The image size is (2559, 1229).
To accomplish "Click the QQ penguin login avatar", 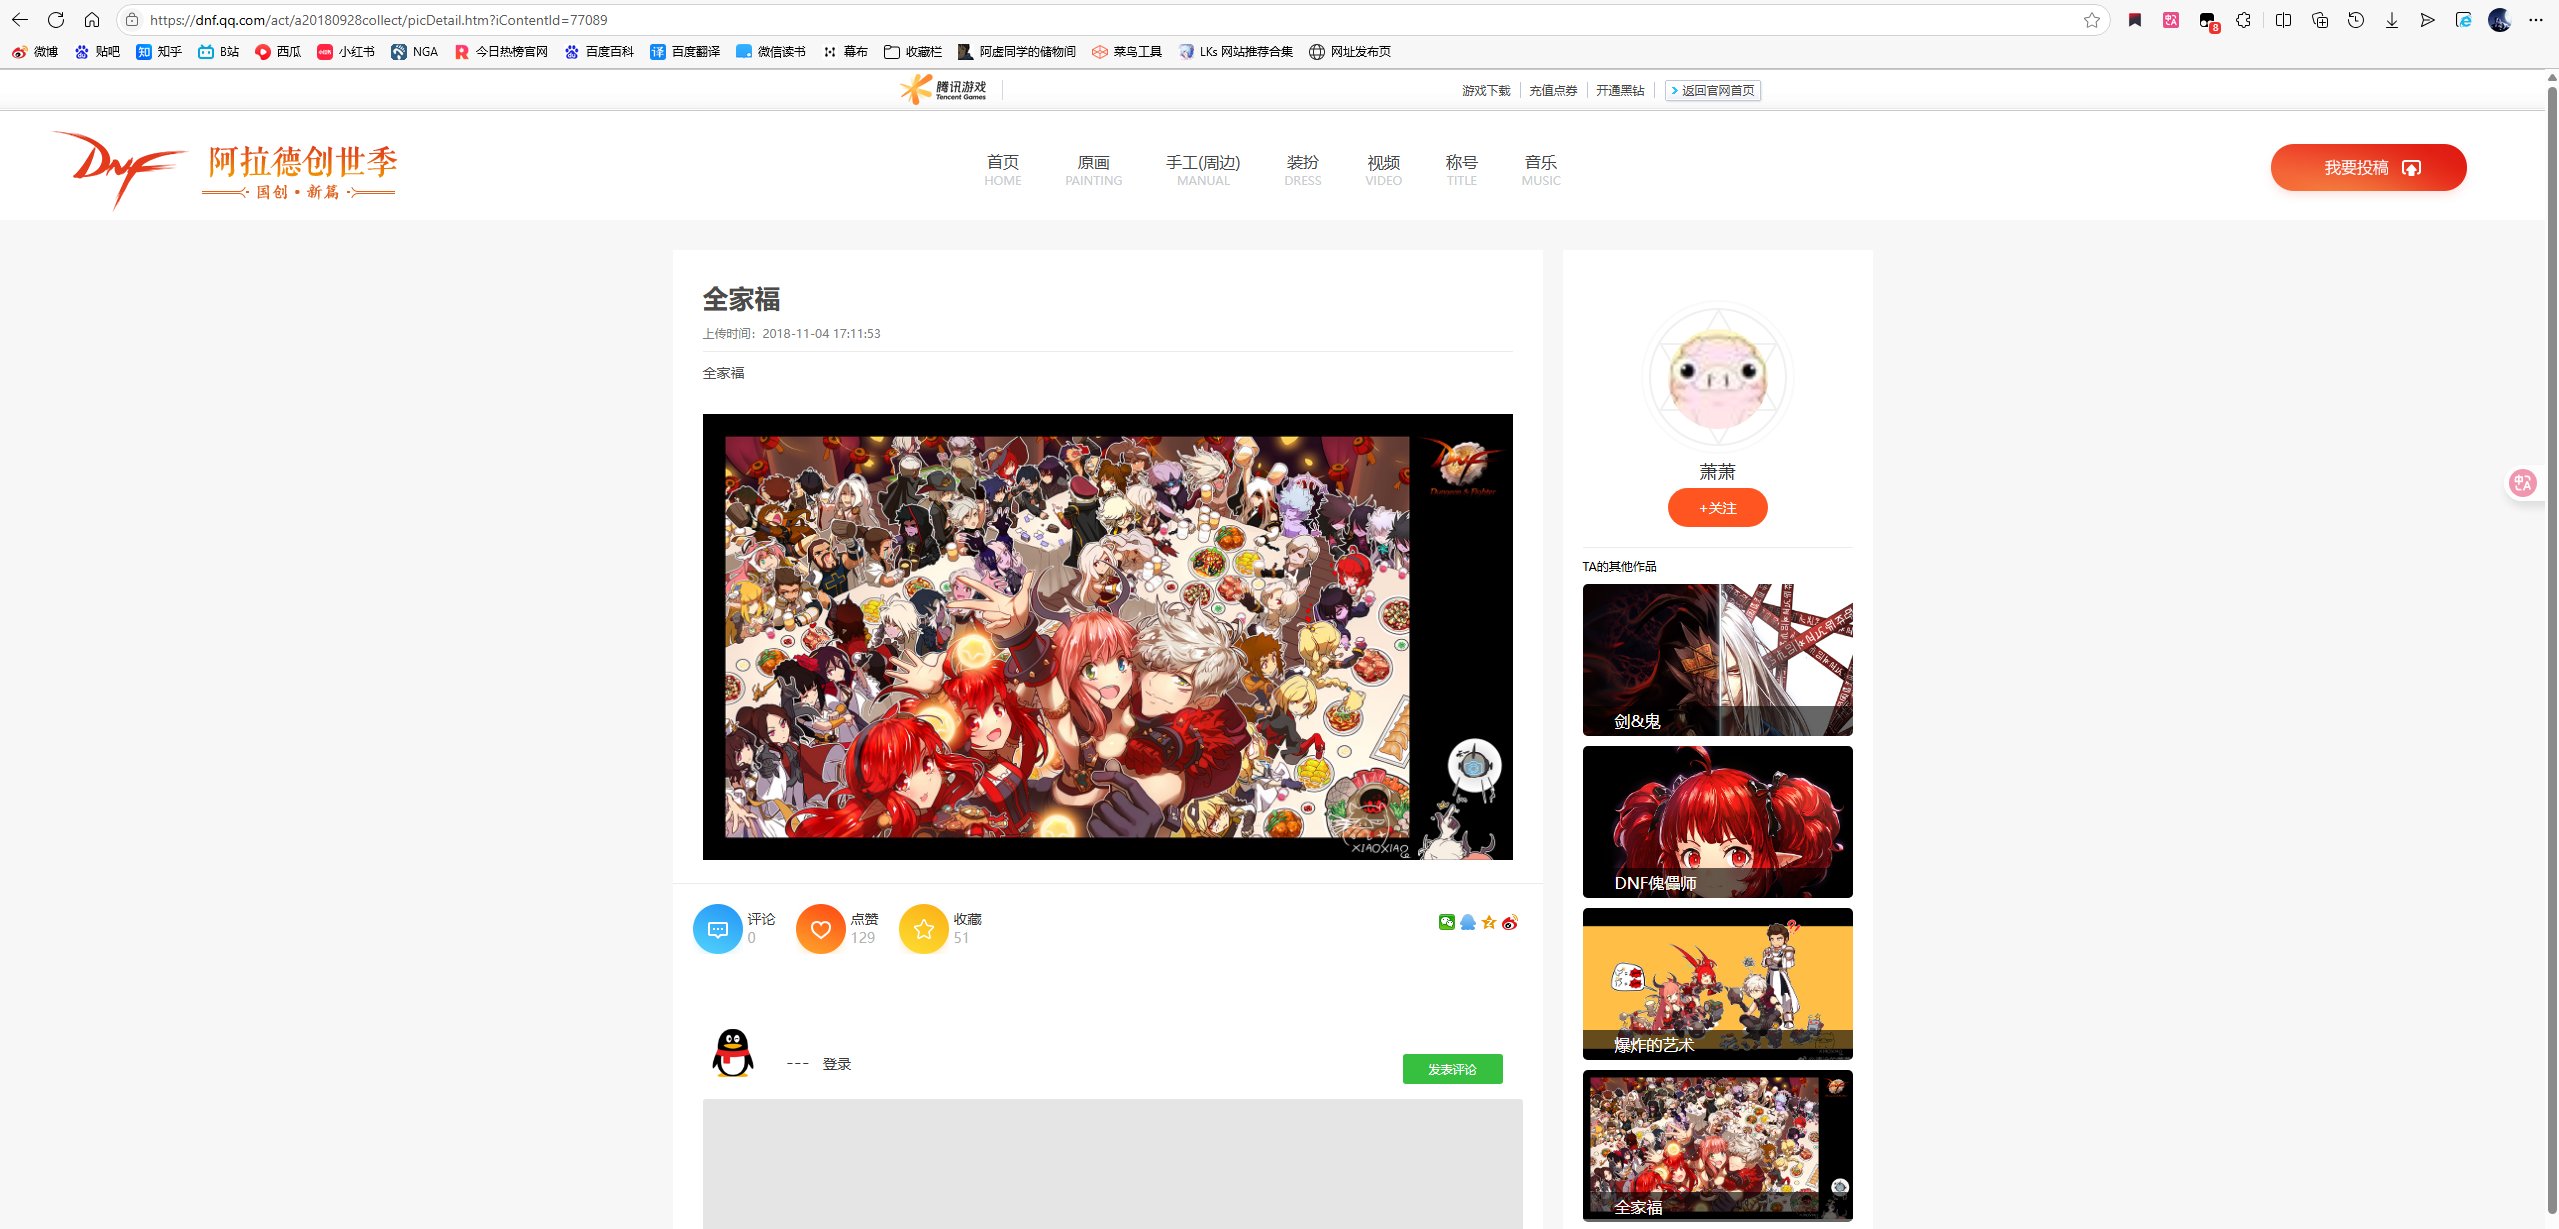I will click(x=733, y=1053).
